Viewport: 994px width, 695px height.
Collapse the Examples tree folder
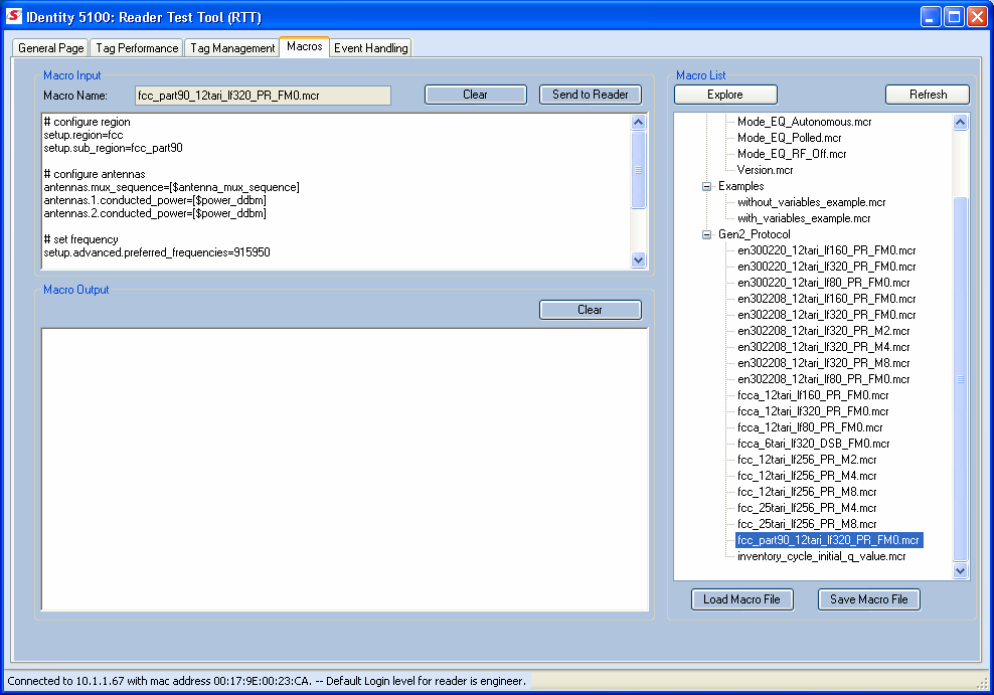tap(707, 186)
